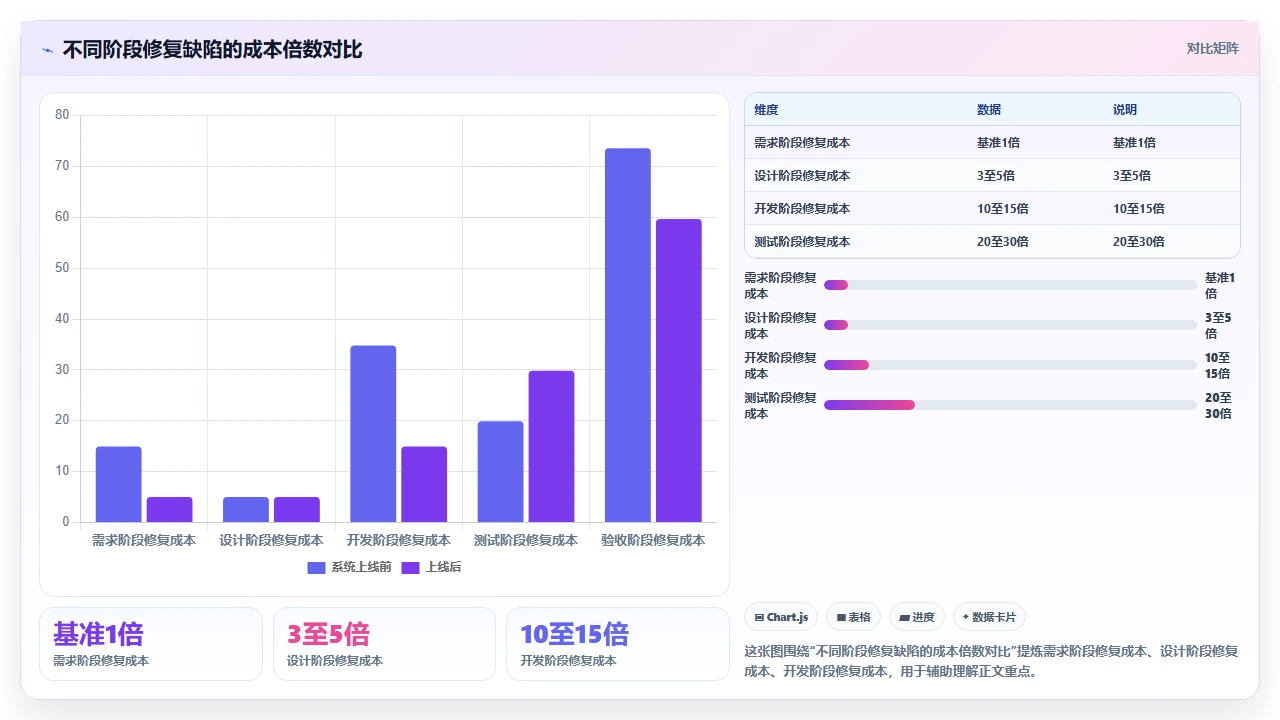Click 系统上线前 bar for 开发阶段修复成本

tap(373, 434)
